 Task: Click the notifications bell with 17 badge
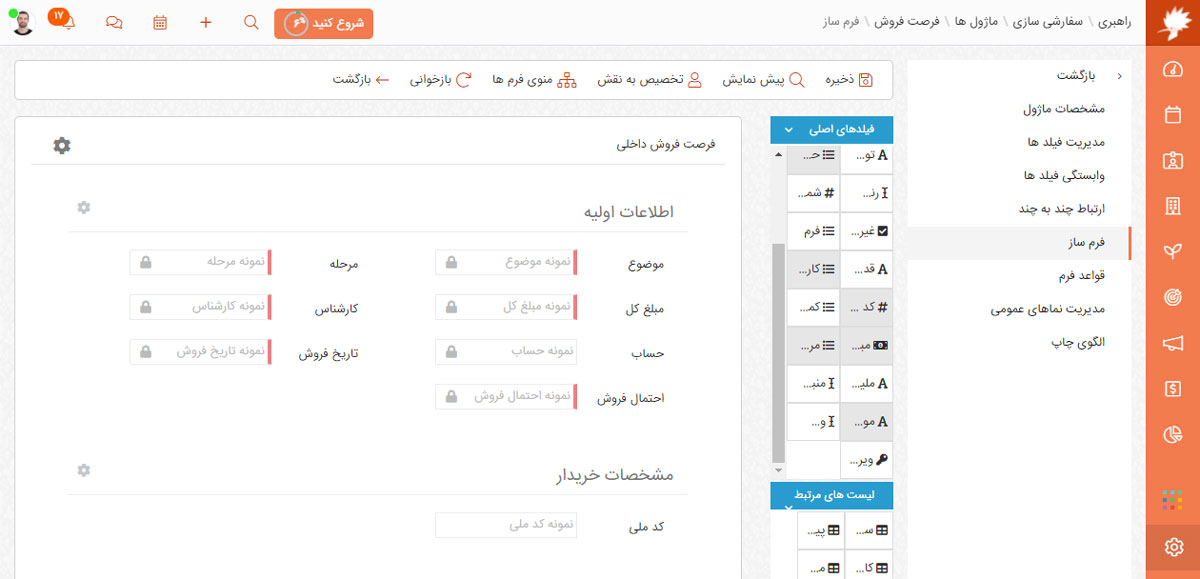point(66,23)
